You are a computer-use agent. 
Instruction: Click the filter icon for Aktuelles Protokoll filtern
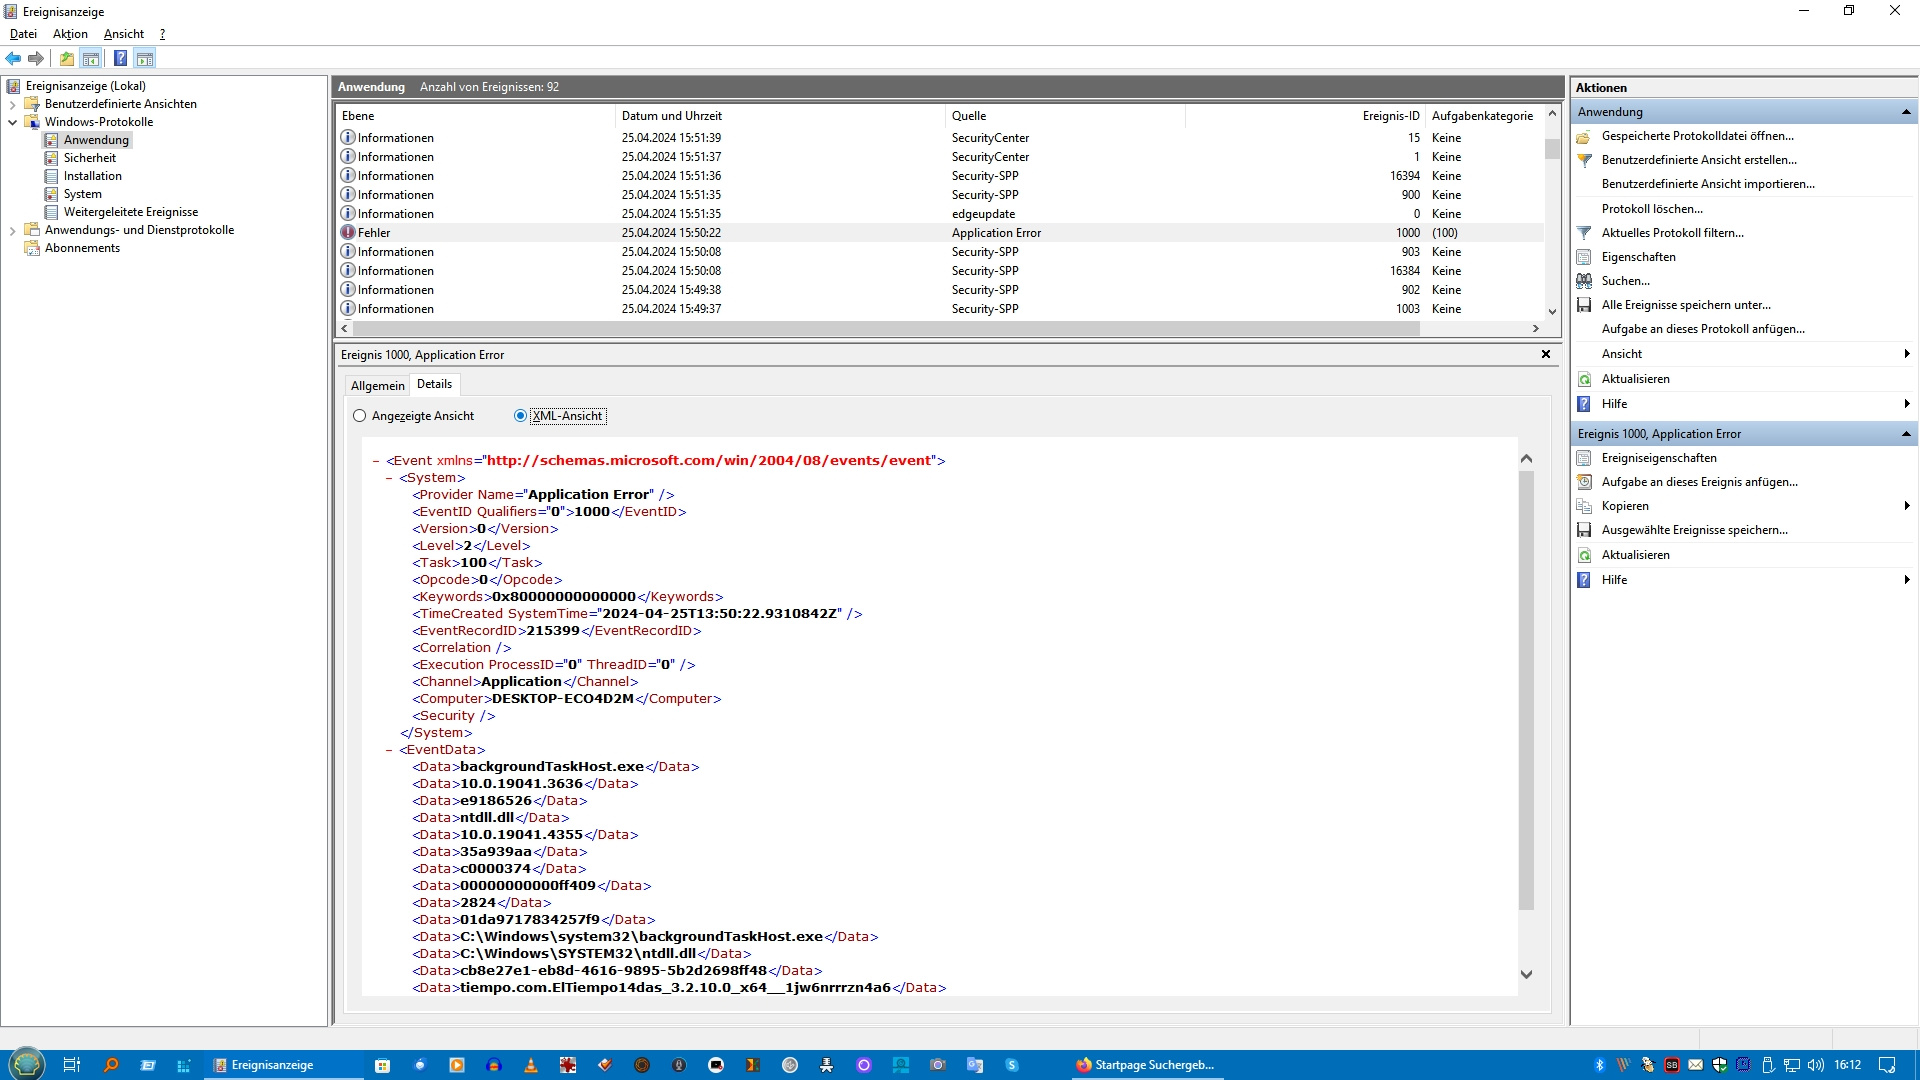1584,233
